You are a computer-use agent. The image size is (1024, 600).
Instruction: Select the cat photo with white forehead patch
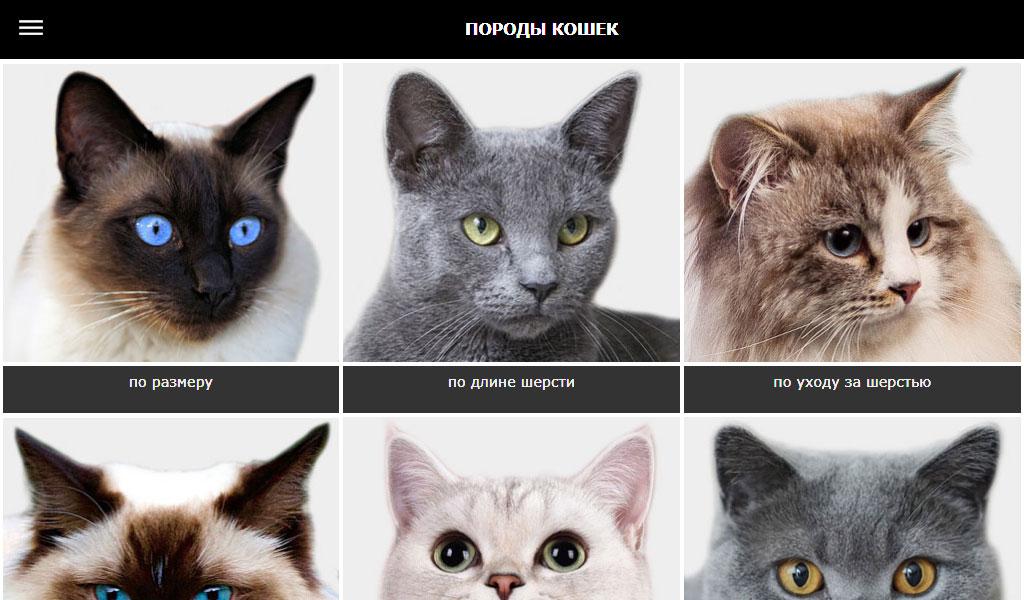171,509
